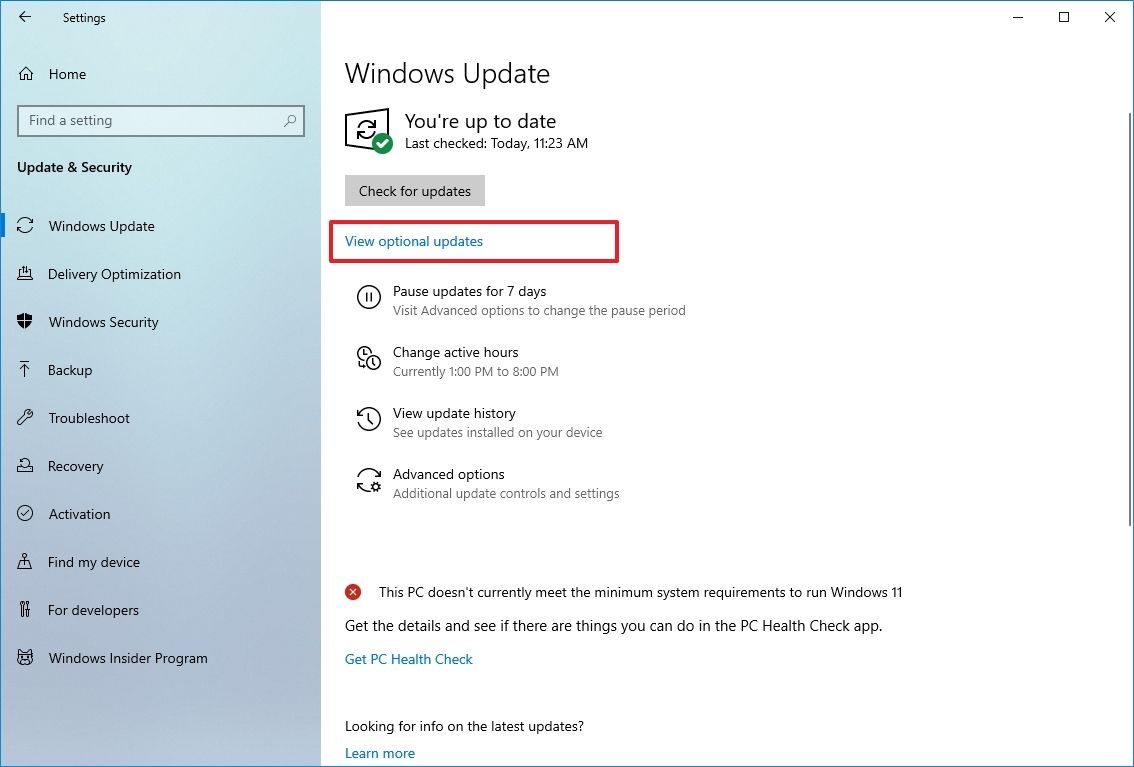Click the search magnifier icon
The width and height of the screenshot is (1134, 767).
pyautogui.click(x=290, y=121)
